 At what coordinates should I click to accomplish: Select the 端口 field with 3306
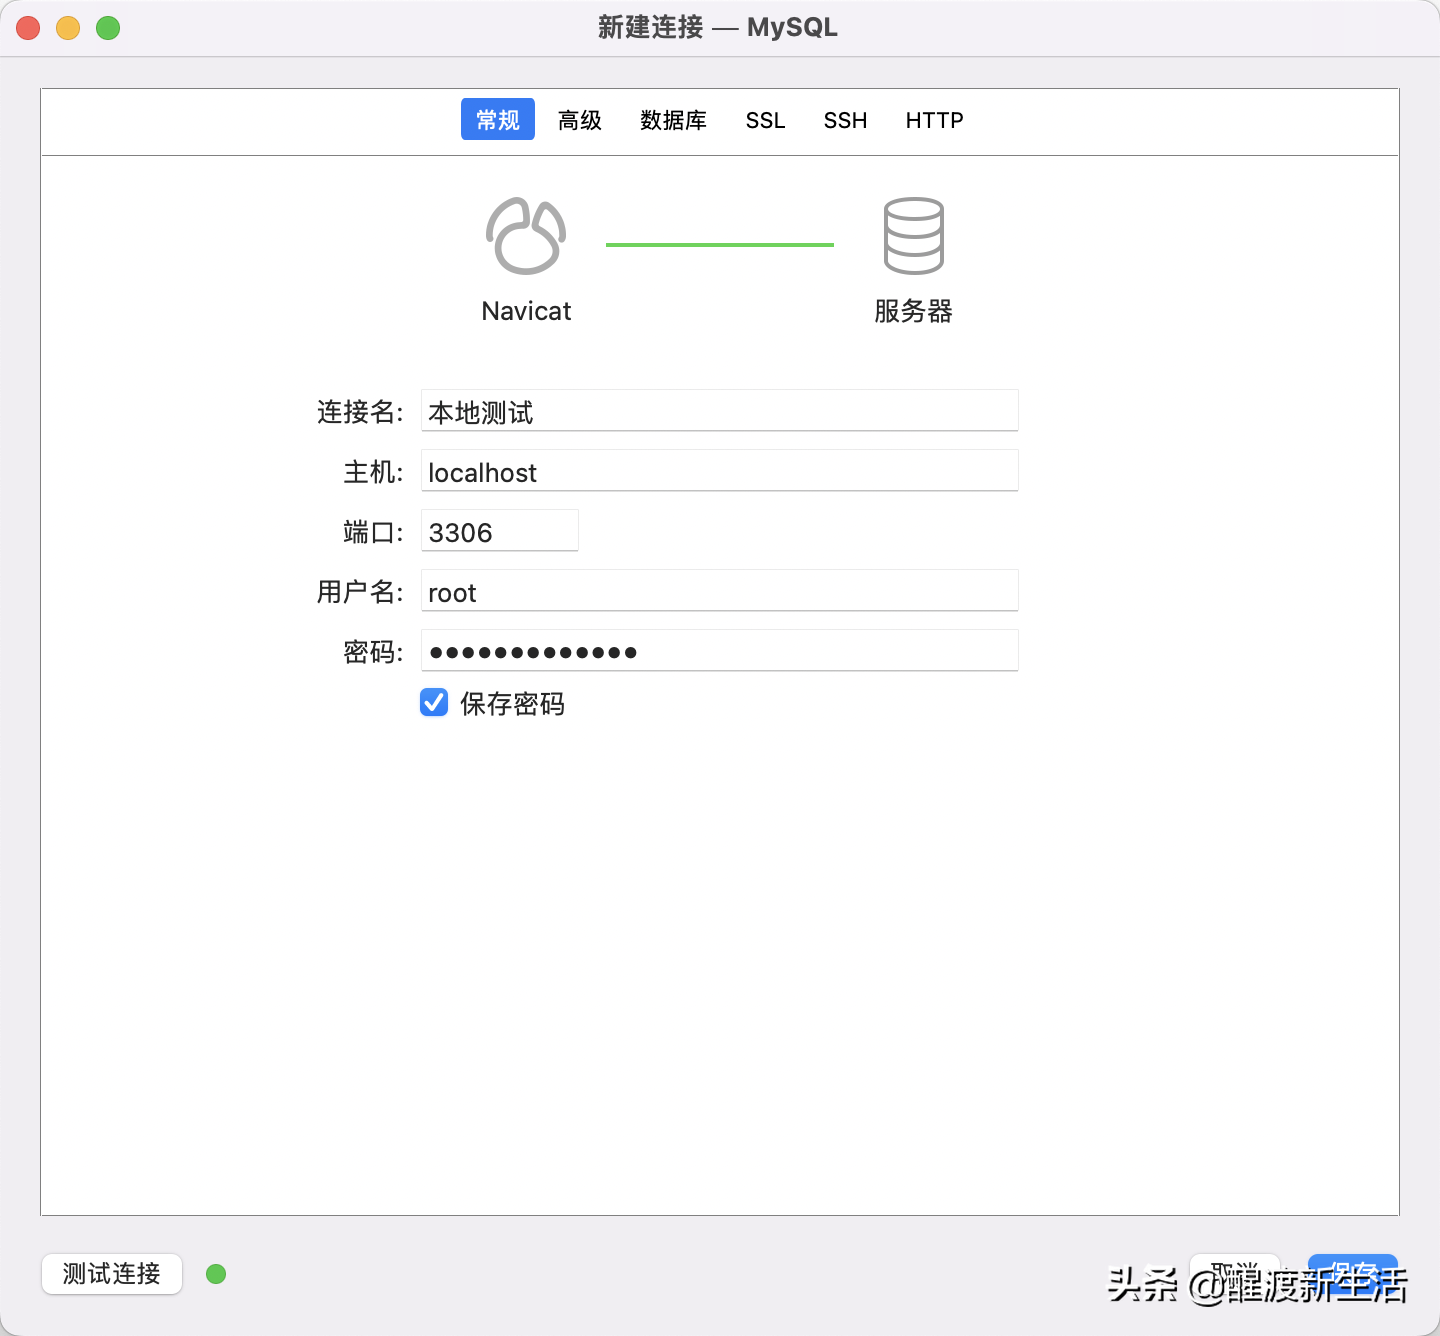coord(499,531)
